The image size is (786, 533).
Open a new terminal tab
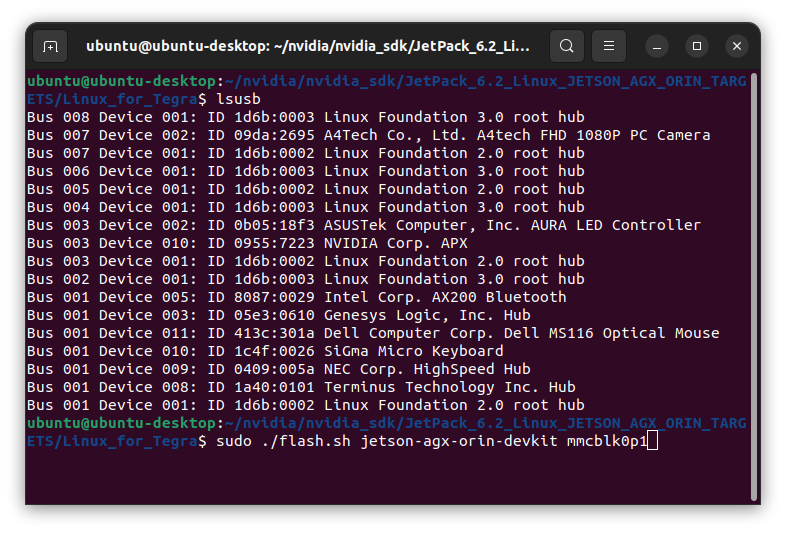50,46
